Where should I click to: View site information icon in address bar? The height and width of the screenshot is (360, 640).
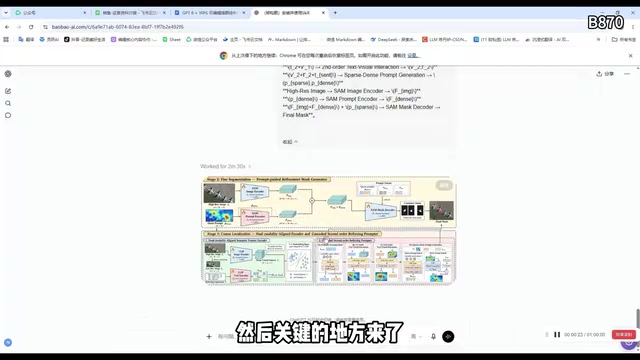pyautogui.click(x=45, y=27)
